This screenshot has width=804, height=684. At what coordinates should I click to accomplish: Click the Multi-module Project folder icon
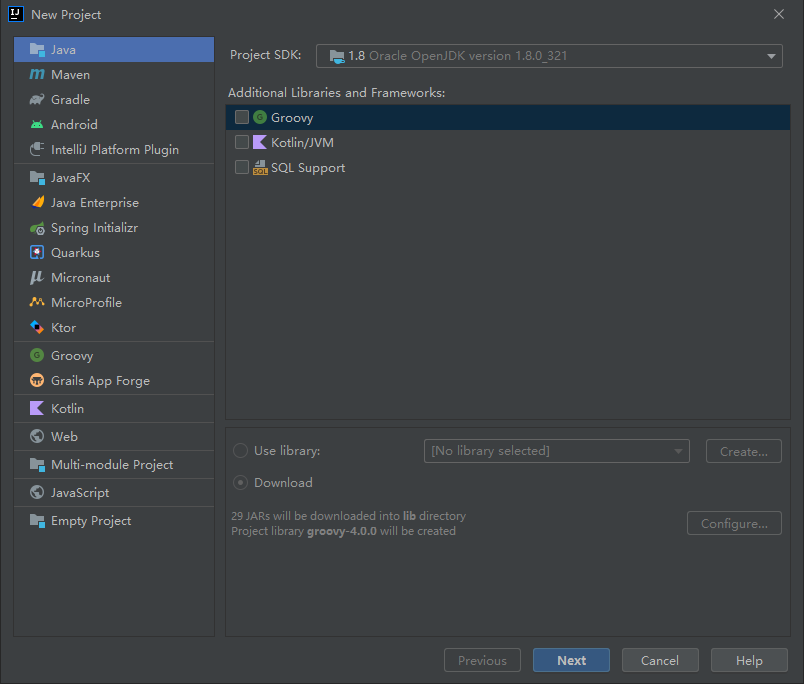(37, 465)
